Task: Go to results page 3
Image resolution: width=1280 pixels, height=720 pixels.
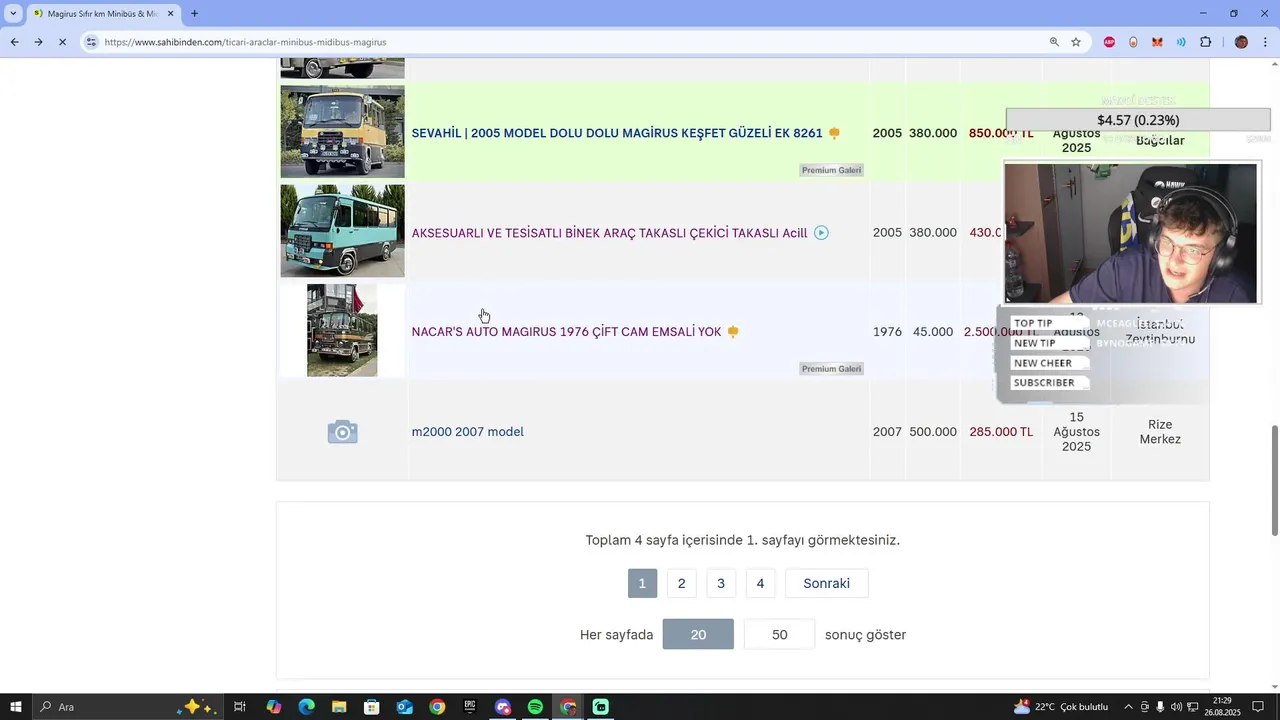Action: (x=721, y=583)
